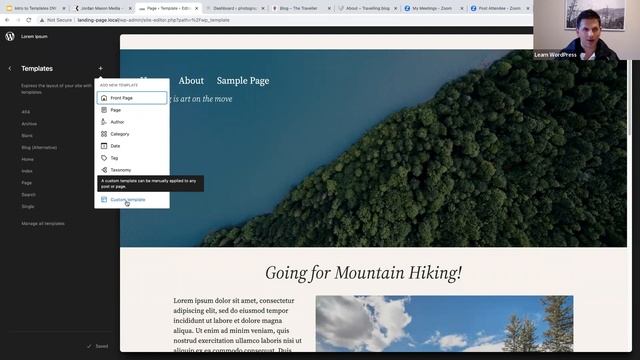Select Front Page in the template menu

[x=132, y=98]
